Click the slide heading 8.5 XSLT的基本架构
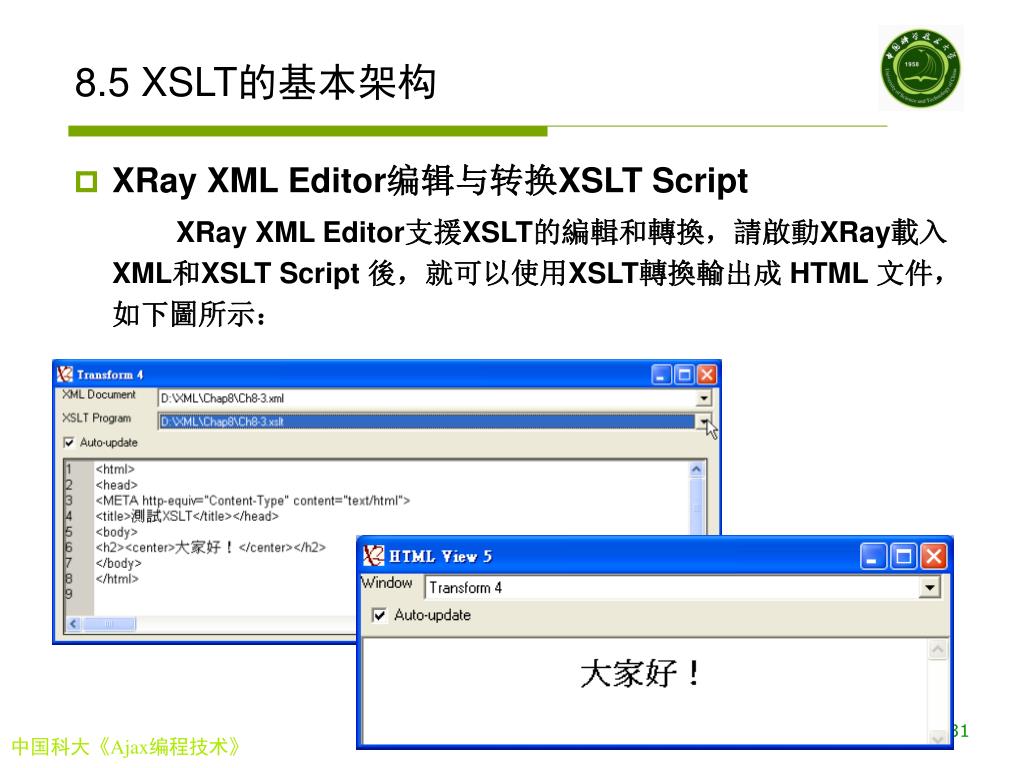Screen dimensions: 1024x768 pyautogui.click(x=255, y=82)
